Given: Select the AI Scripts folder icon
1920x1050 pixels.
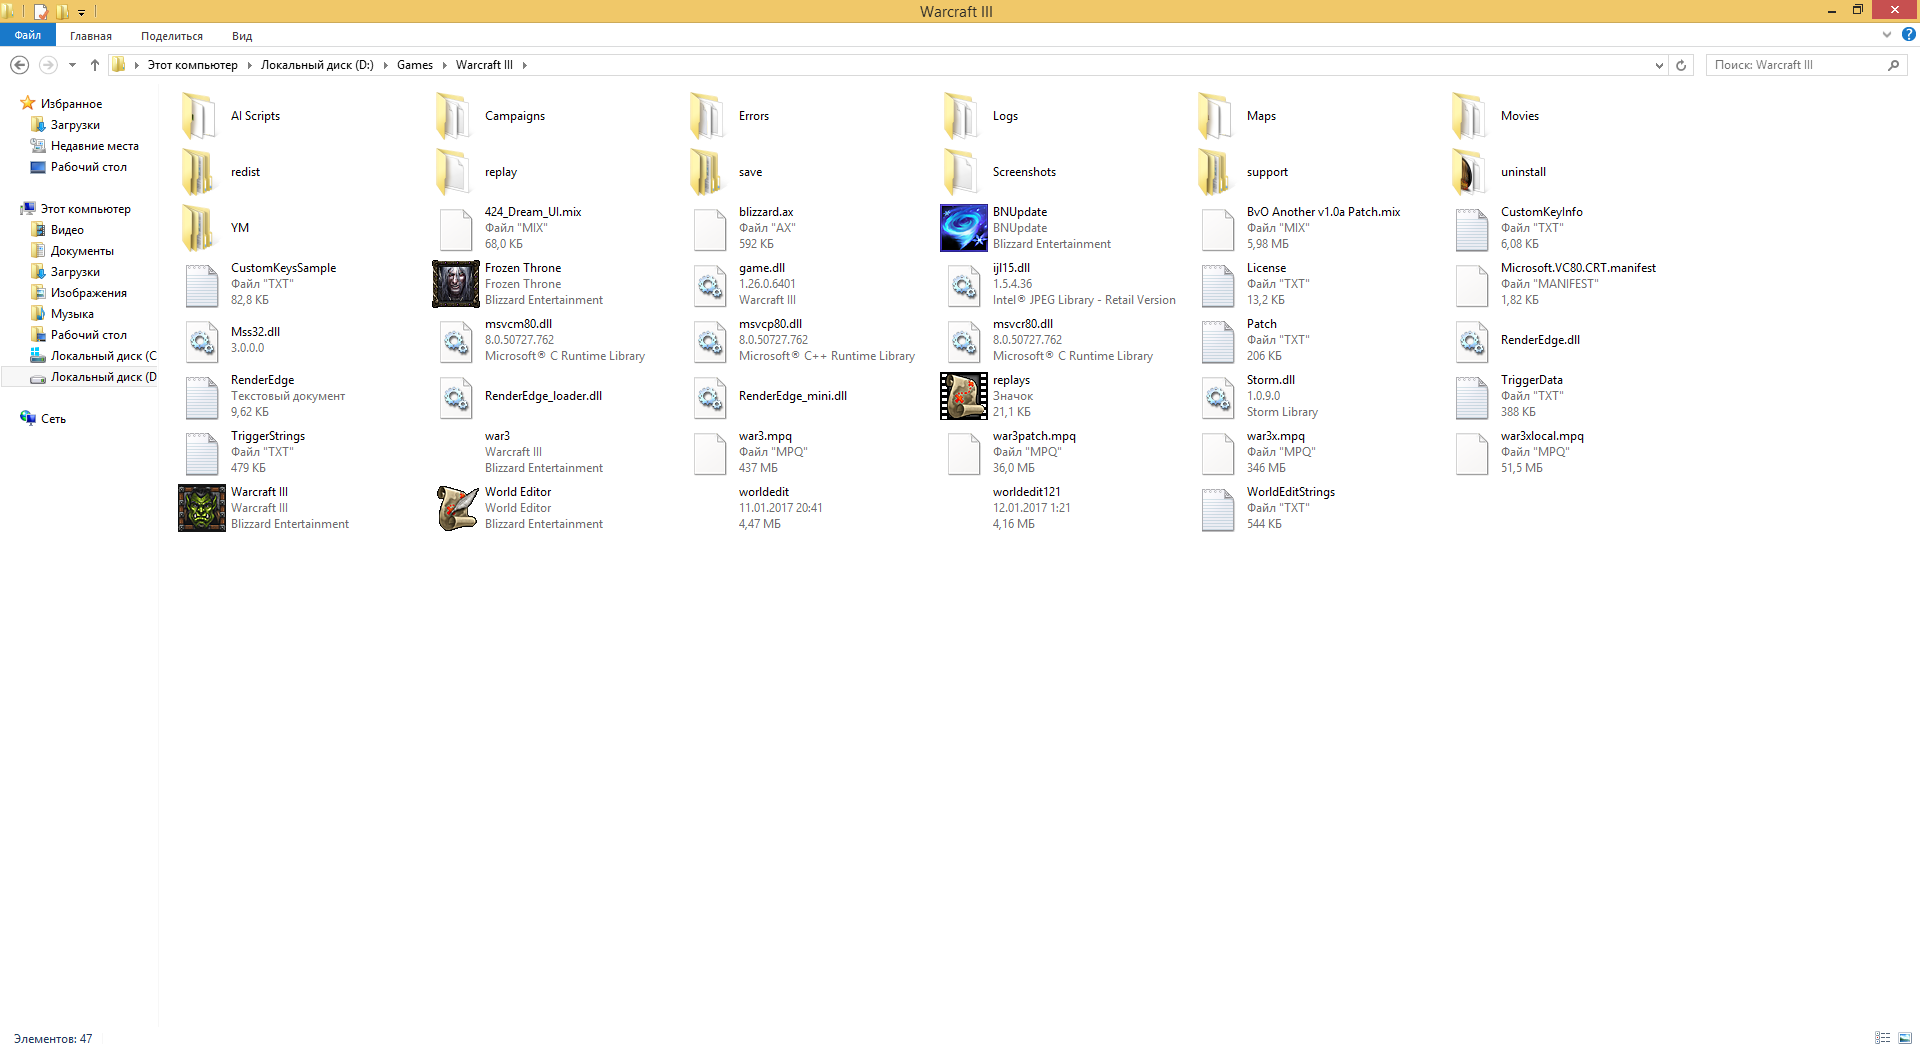Looking at the screenshot, I should [x=200, y=116].
